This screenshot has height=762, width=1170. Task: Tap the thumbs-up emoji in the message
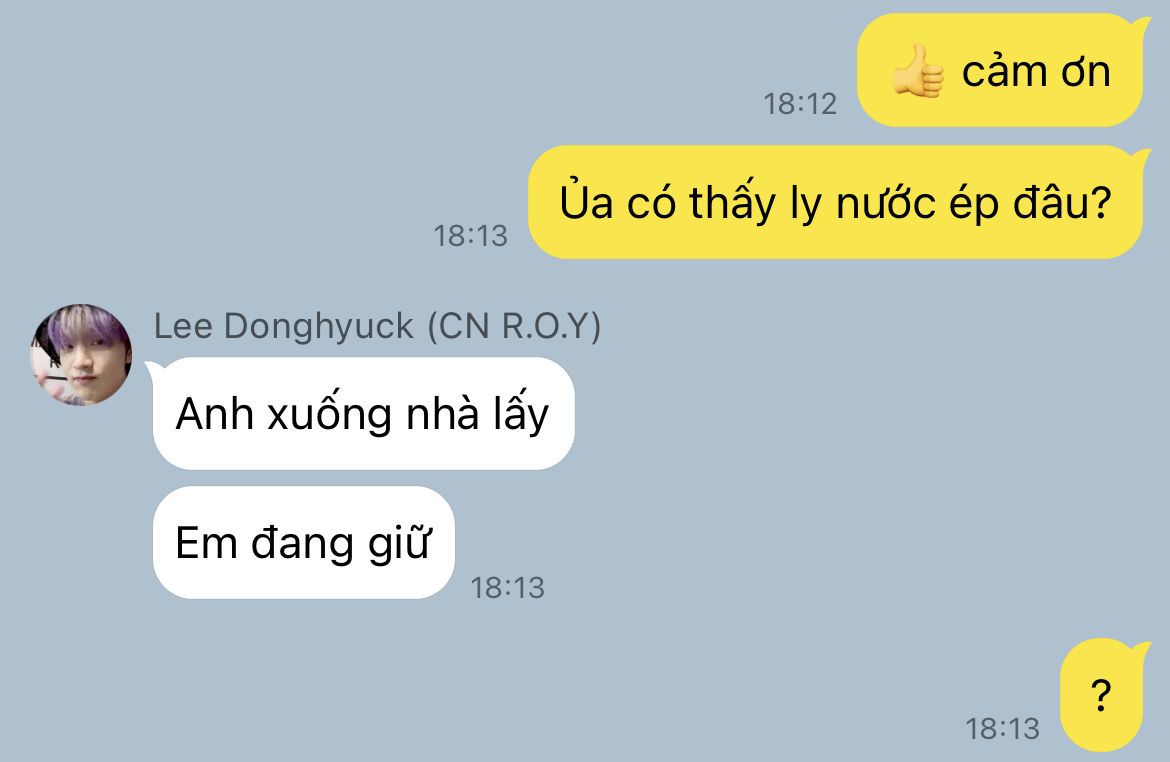(917, 72)
